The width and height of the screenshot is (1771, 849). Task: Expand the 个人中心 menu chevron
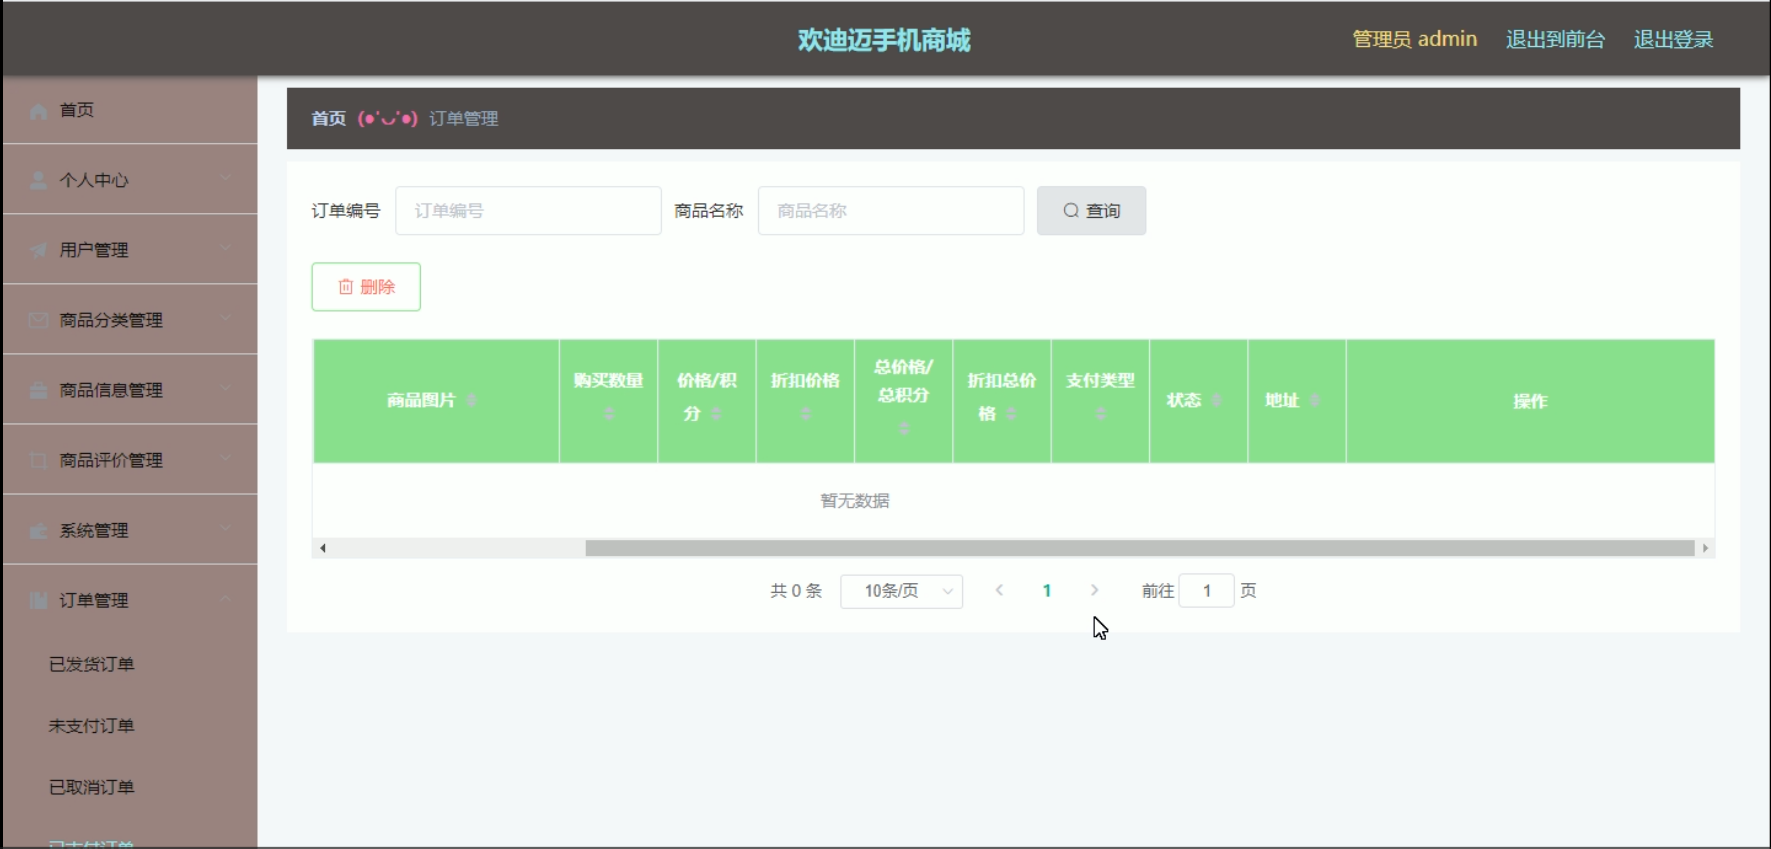(225, 178)
